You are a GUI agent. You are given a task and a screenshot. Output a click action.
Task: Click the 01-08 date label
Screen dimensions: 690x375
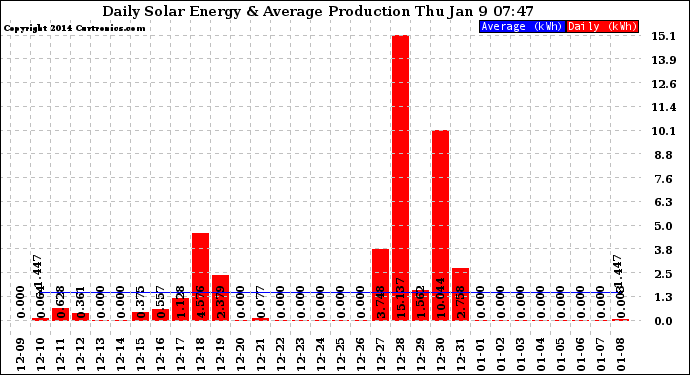click(621, 355)
